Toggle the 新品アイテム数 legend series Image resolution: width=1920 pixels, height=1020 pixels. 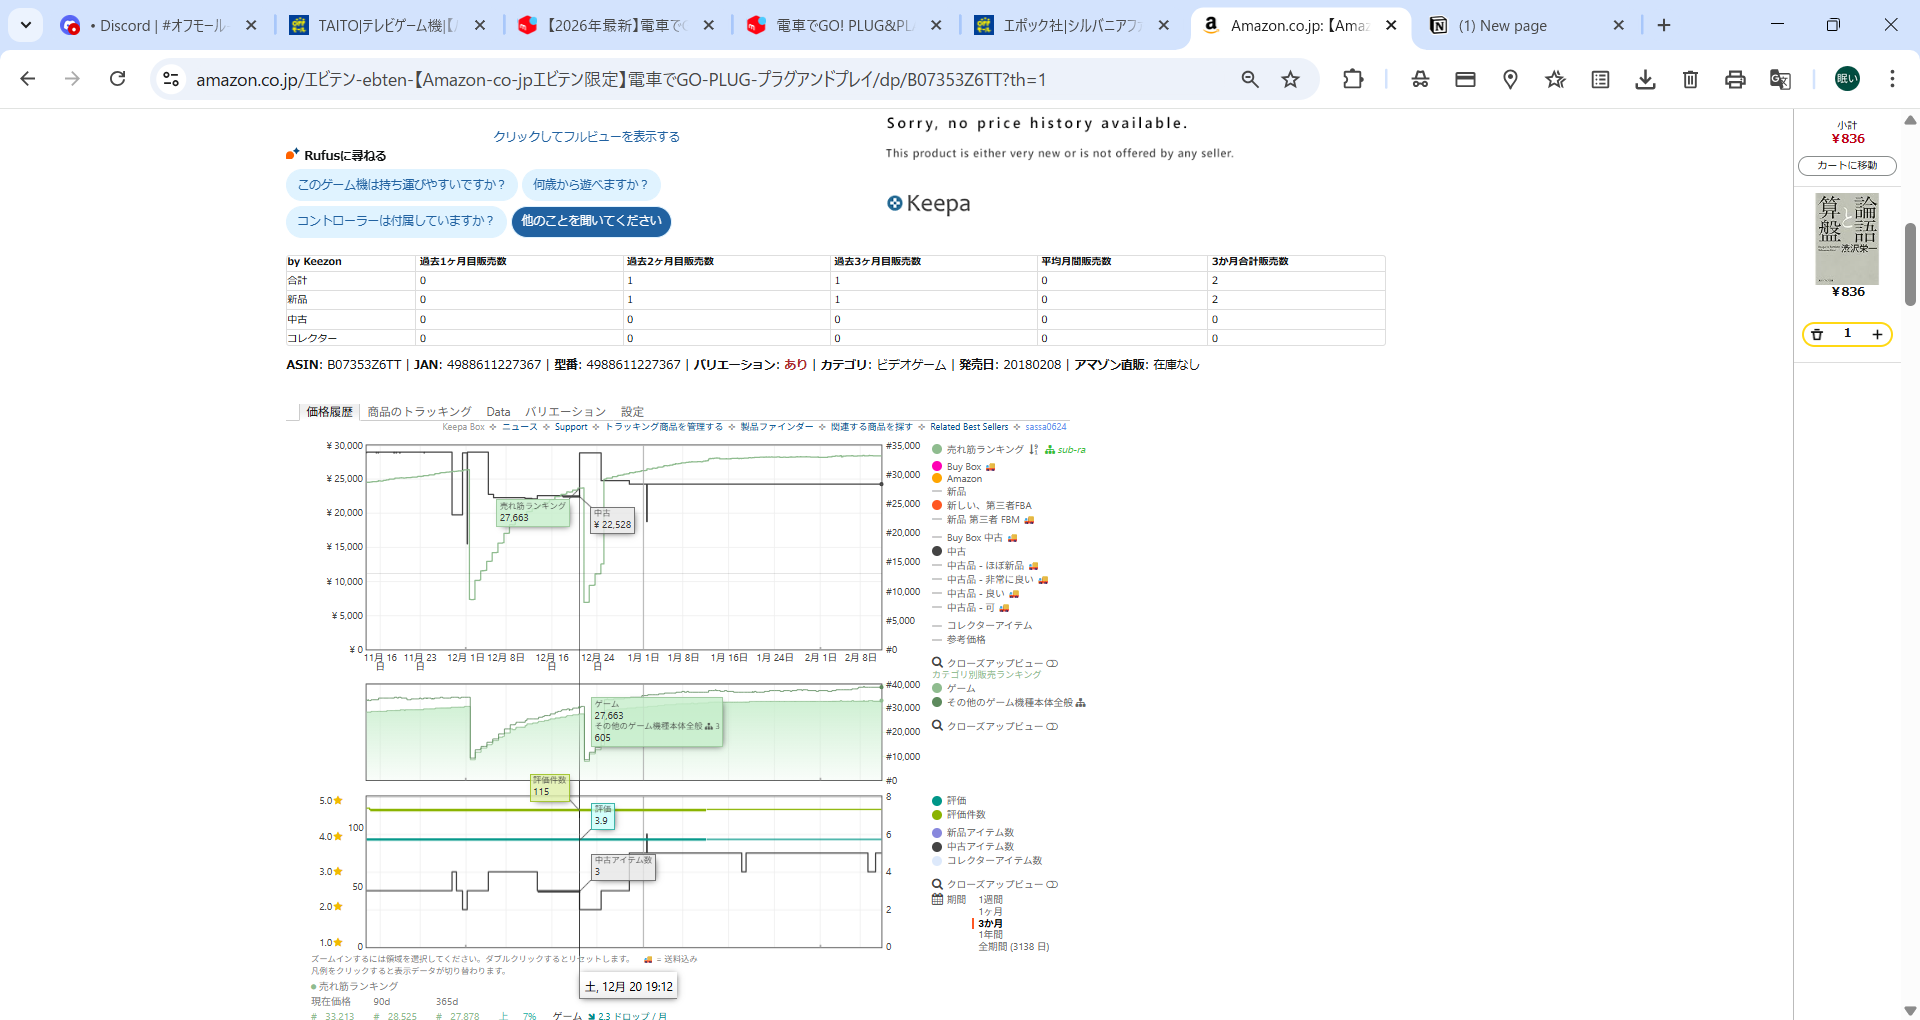coord(973,833)
